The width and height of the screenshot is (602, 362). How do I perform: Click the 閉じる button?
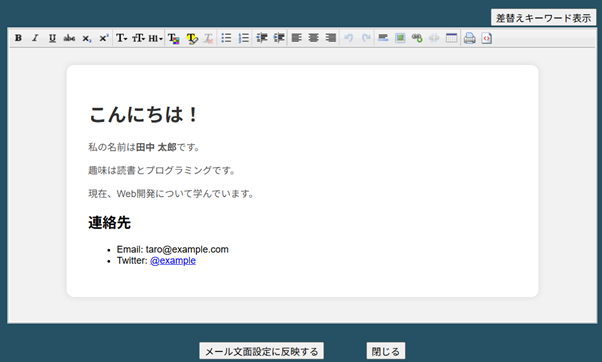click(x=385, y=351)
